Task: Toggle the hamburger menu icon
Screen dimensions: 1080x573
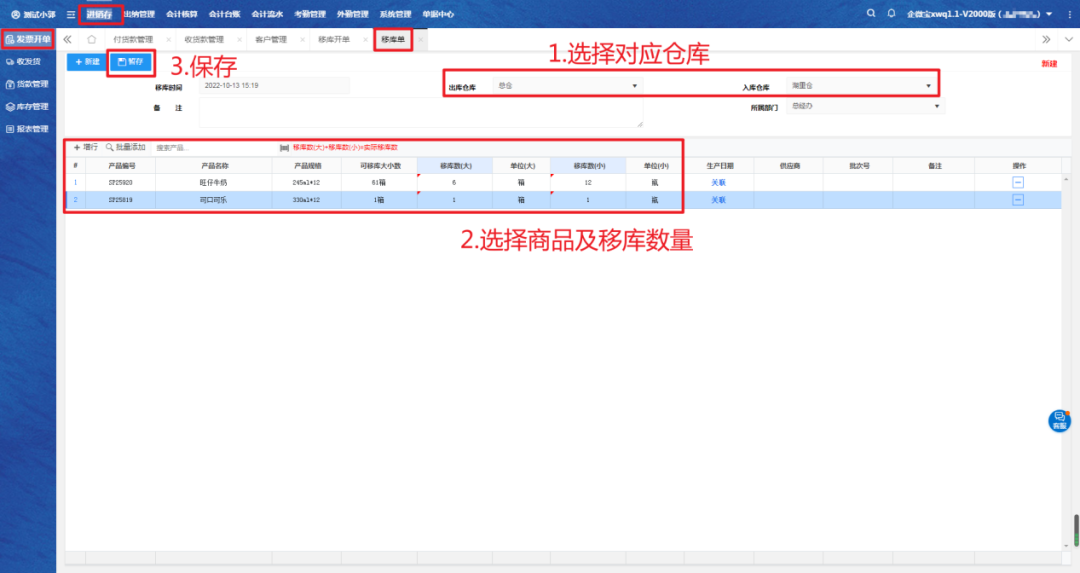Action: tap(70, 14)
